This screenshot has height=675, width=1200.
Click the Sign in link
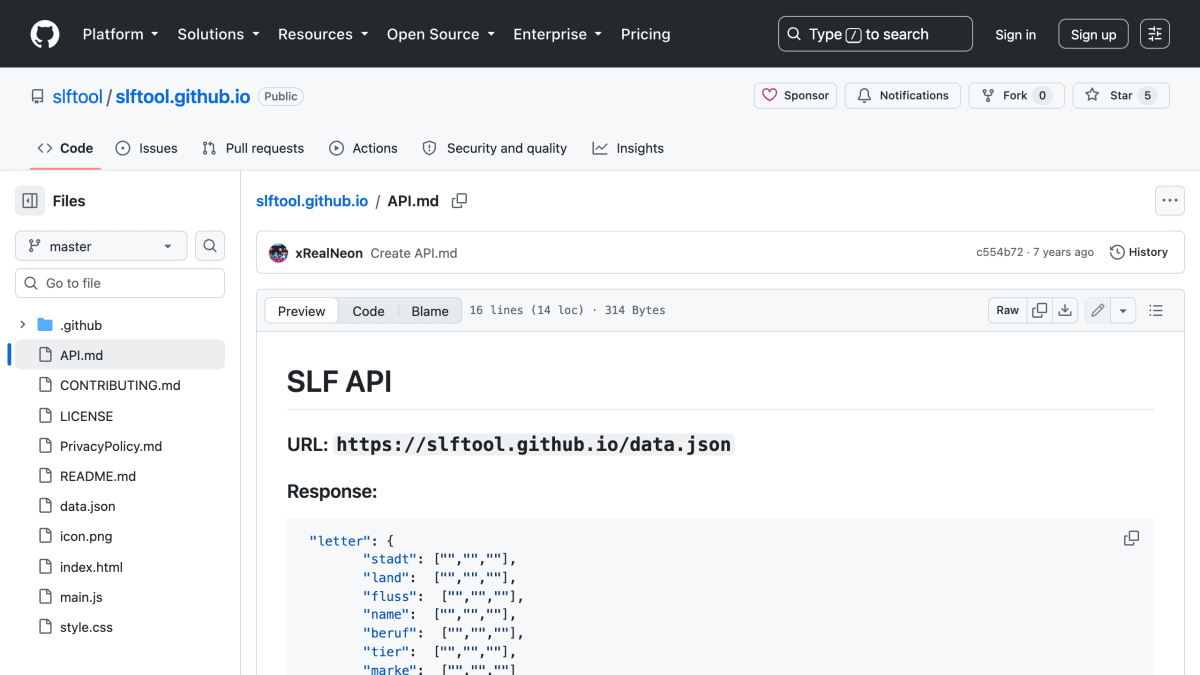[x=1015, y=34]
